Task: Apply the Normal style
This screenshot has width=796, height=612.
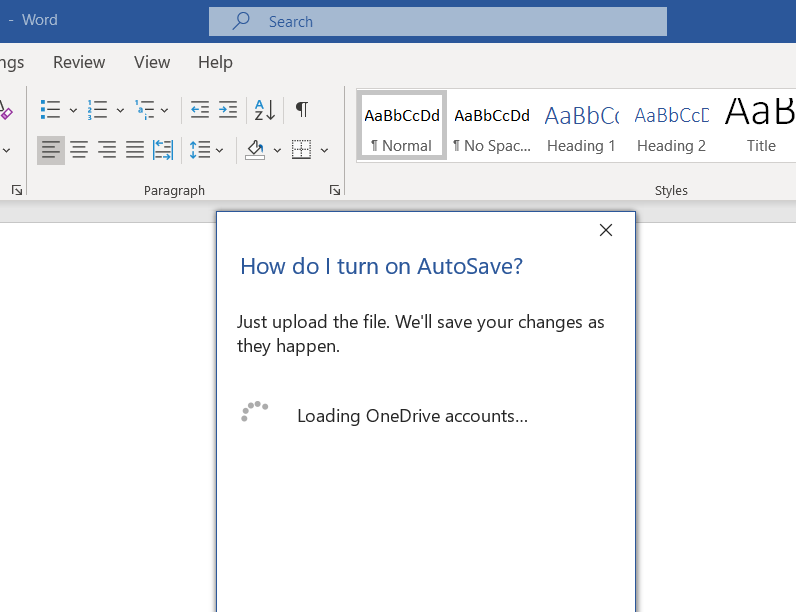Action: click(x=402, y=126)
